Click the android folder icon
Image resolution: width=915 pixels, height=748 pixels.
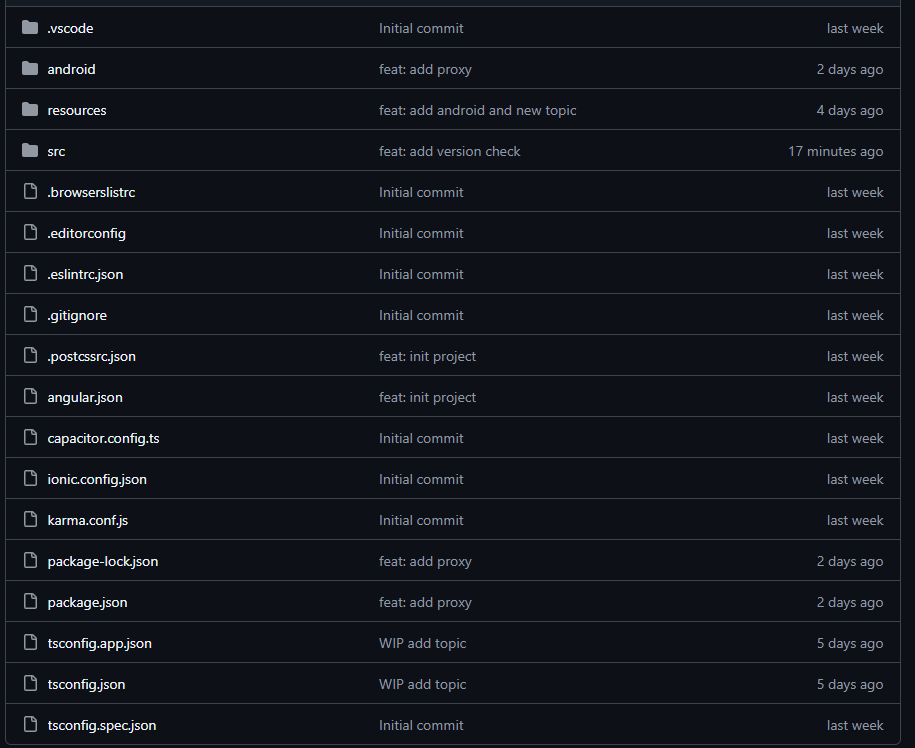coord(30,68)
